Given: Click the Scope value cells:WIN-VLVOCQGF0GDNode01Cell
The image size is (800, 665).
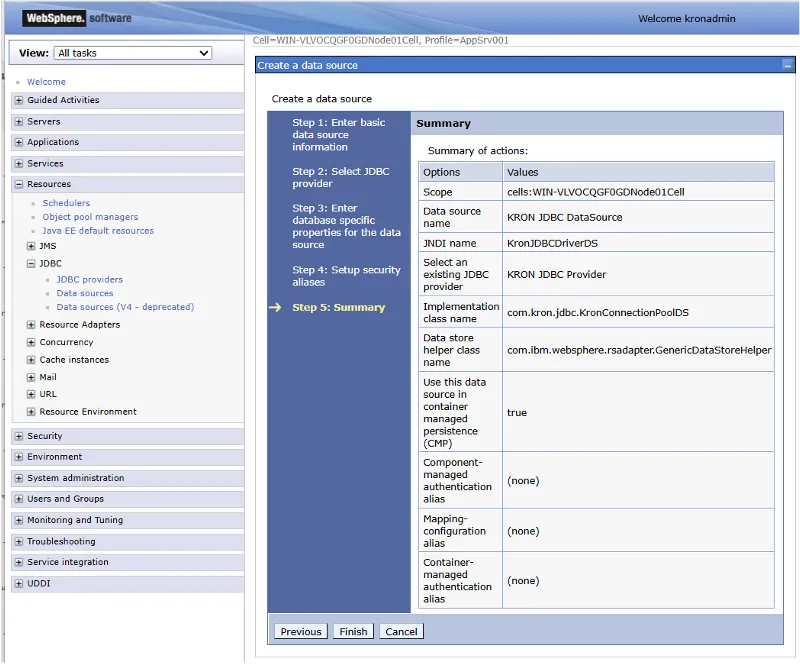Looking at the screenshot, I should point(596,192).
